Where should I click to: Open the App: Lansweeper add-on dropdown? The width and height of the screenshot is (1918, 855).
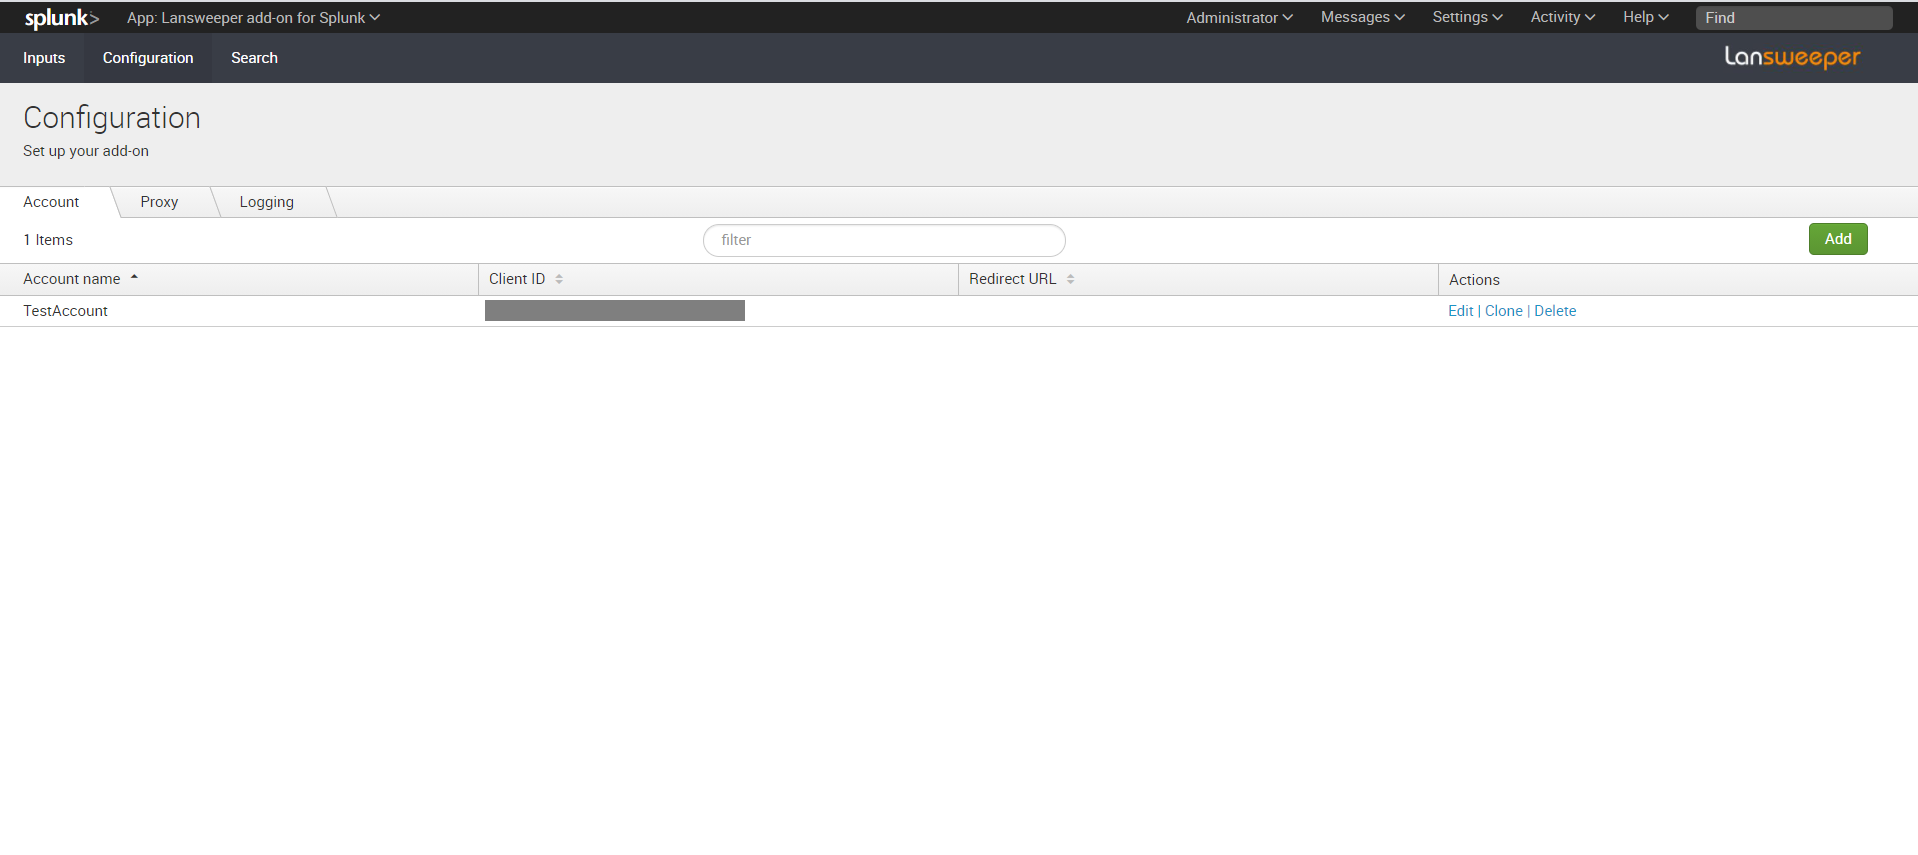(253, 18)
